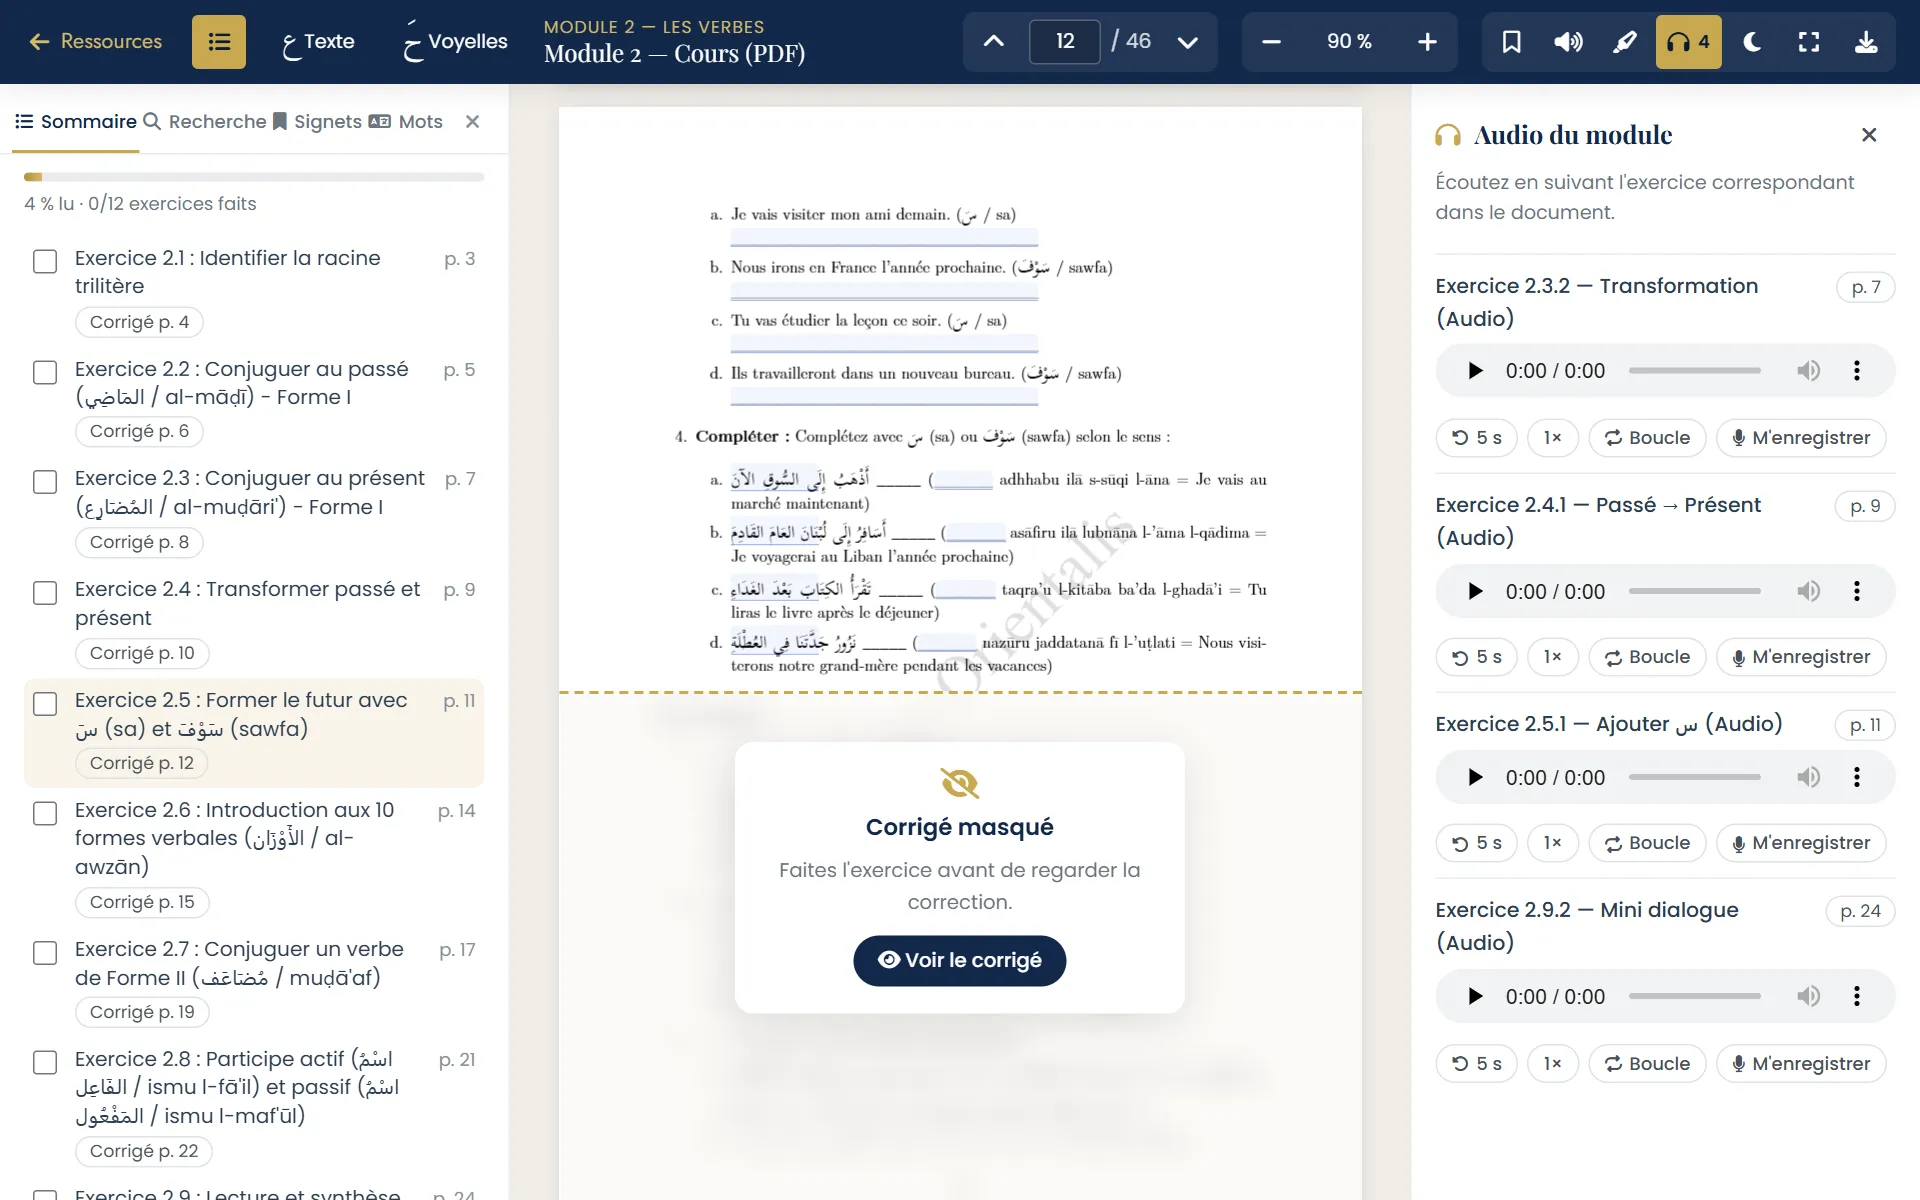
Task: Close the Audio du module panel
Action: click(x=1868, y=135)
